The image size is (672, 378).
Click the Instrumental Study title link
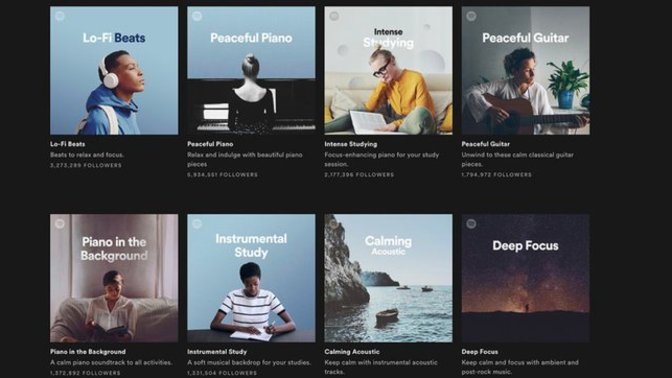[217, 351]
